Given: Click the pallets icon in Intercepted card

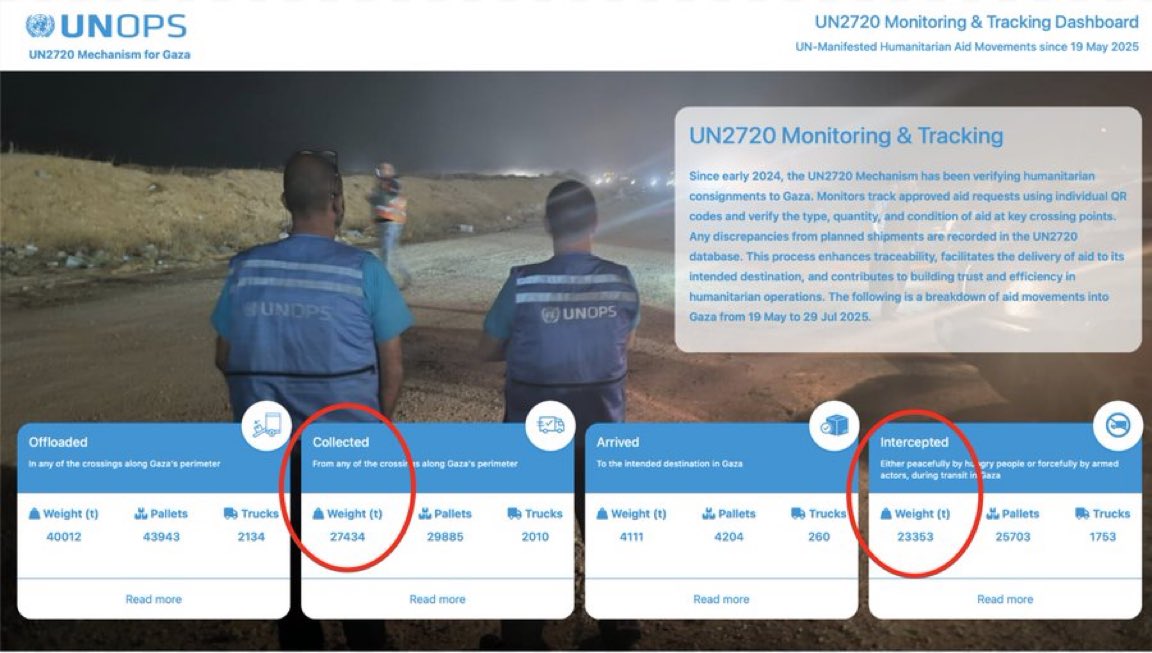Looking at the screenshot, I should point(993,513).
